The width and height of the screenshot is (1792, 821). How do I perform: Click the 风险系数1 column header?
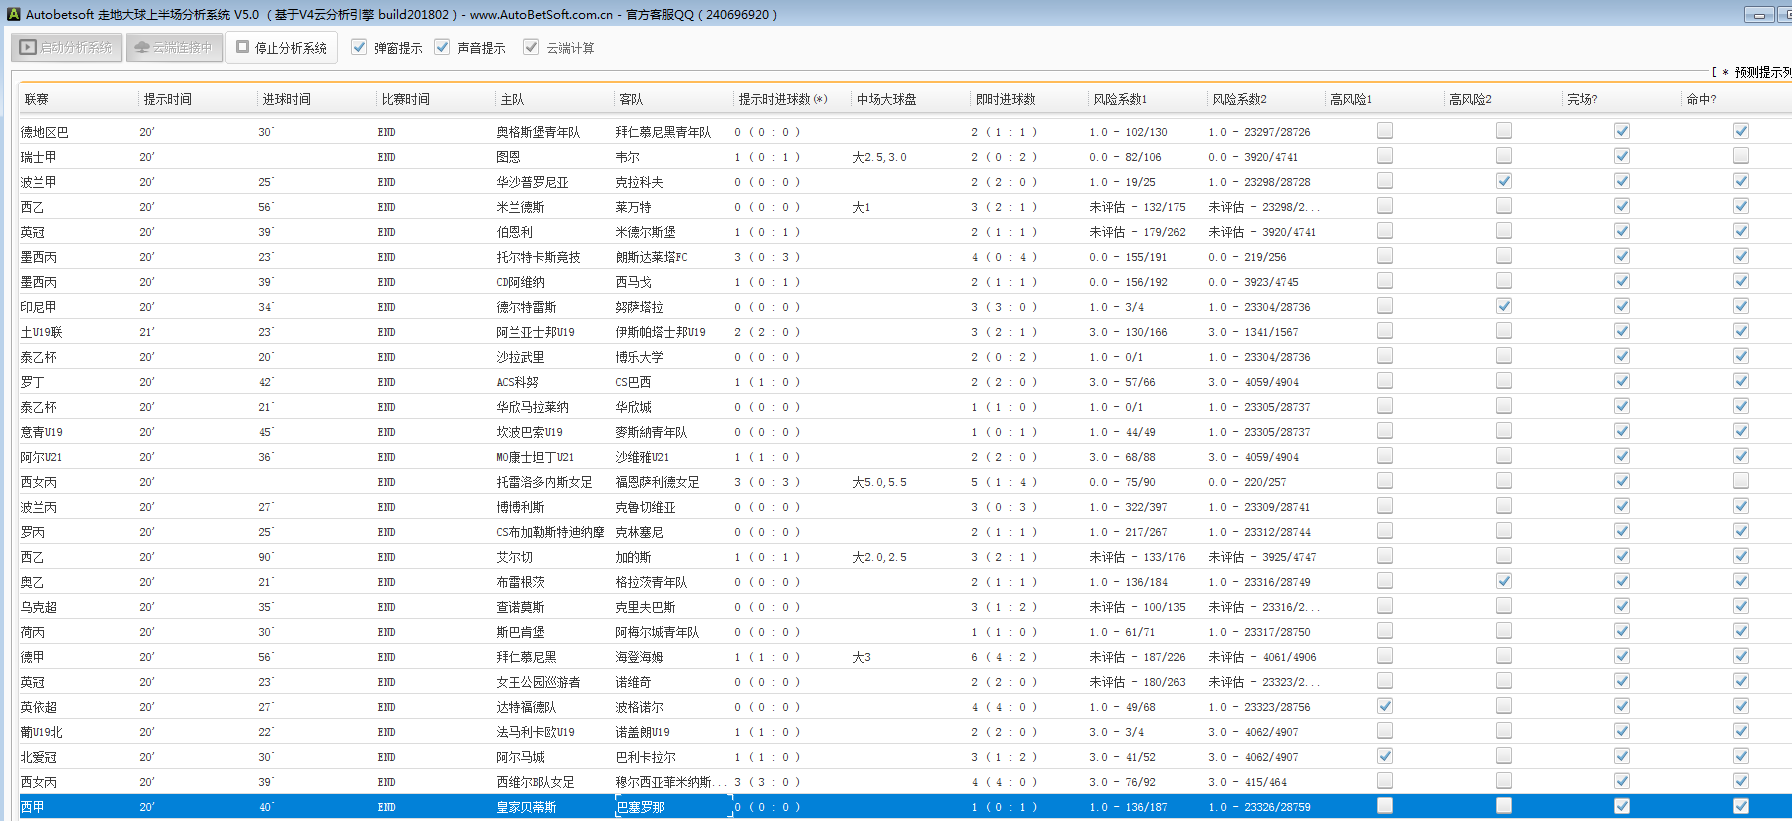tap(1119, 99)
